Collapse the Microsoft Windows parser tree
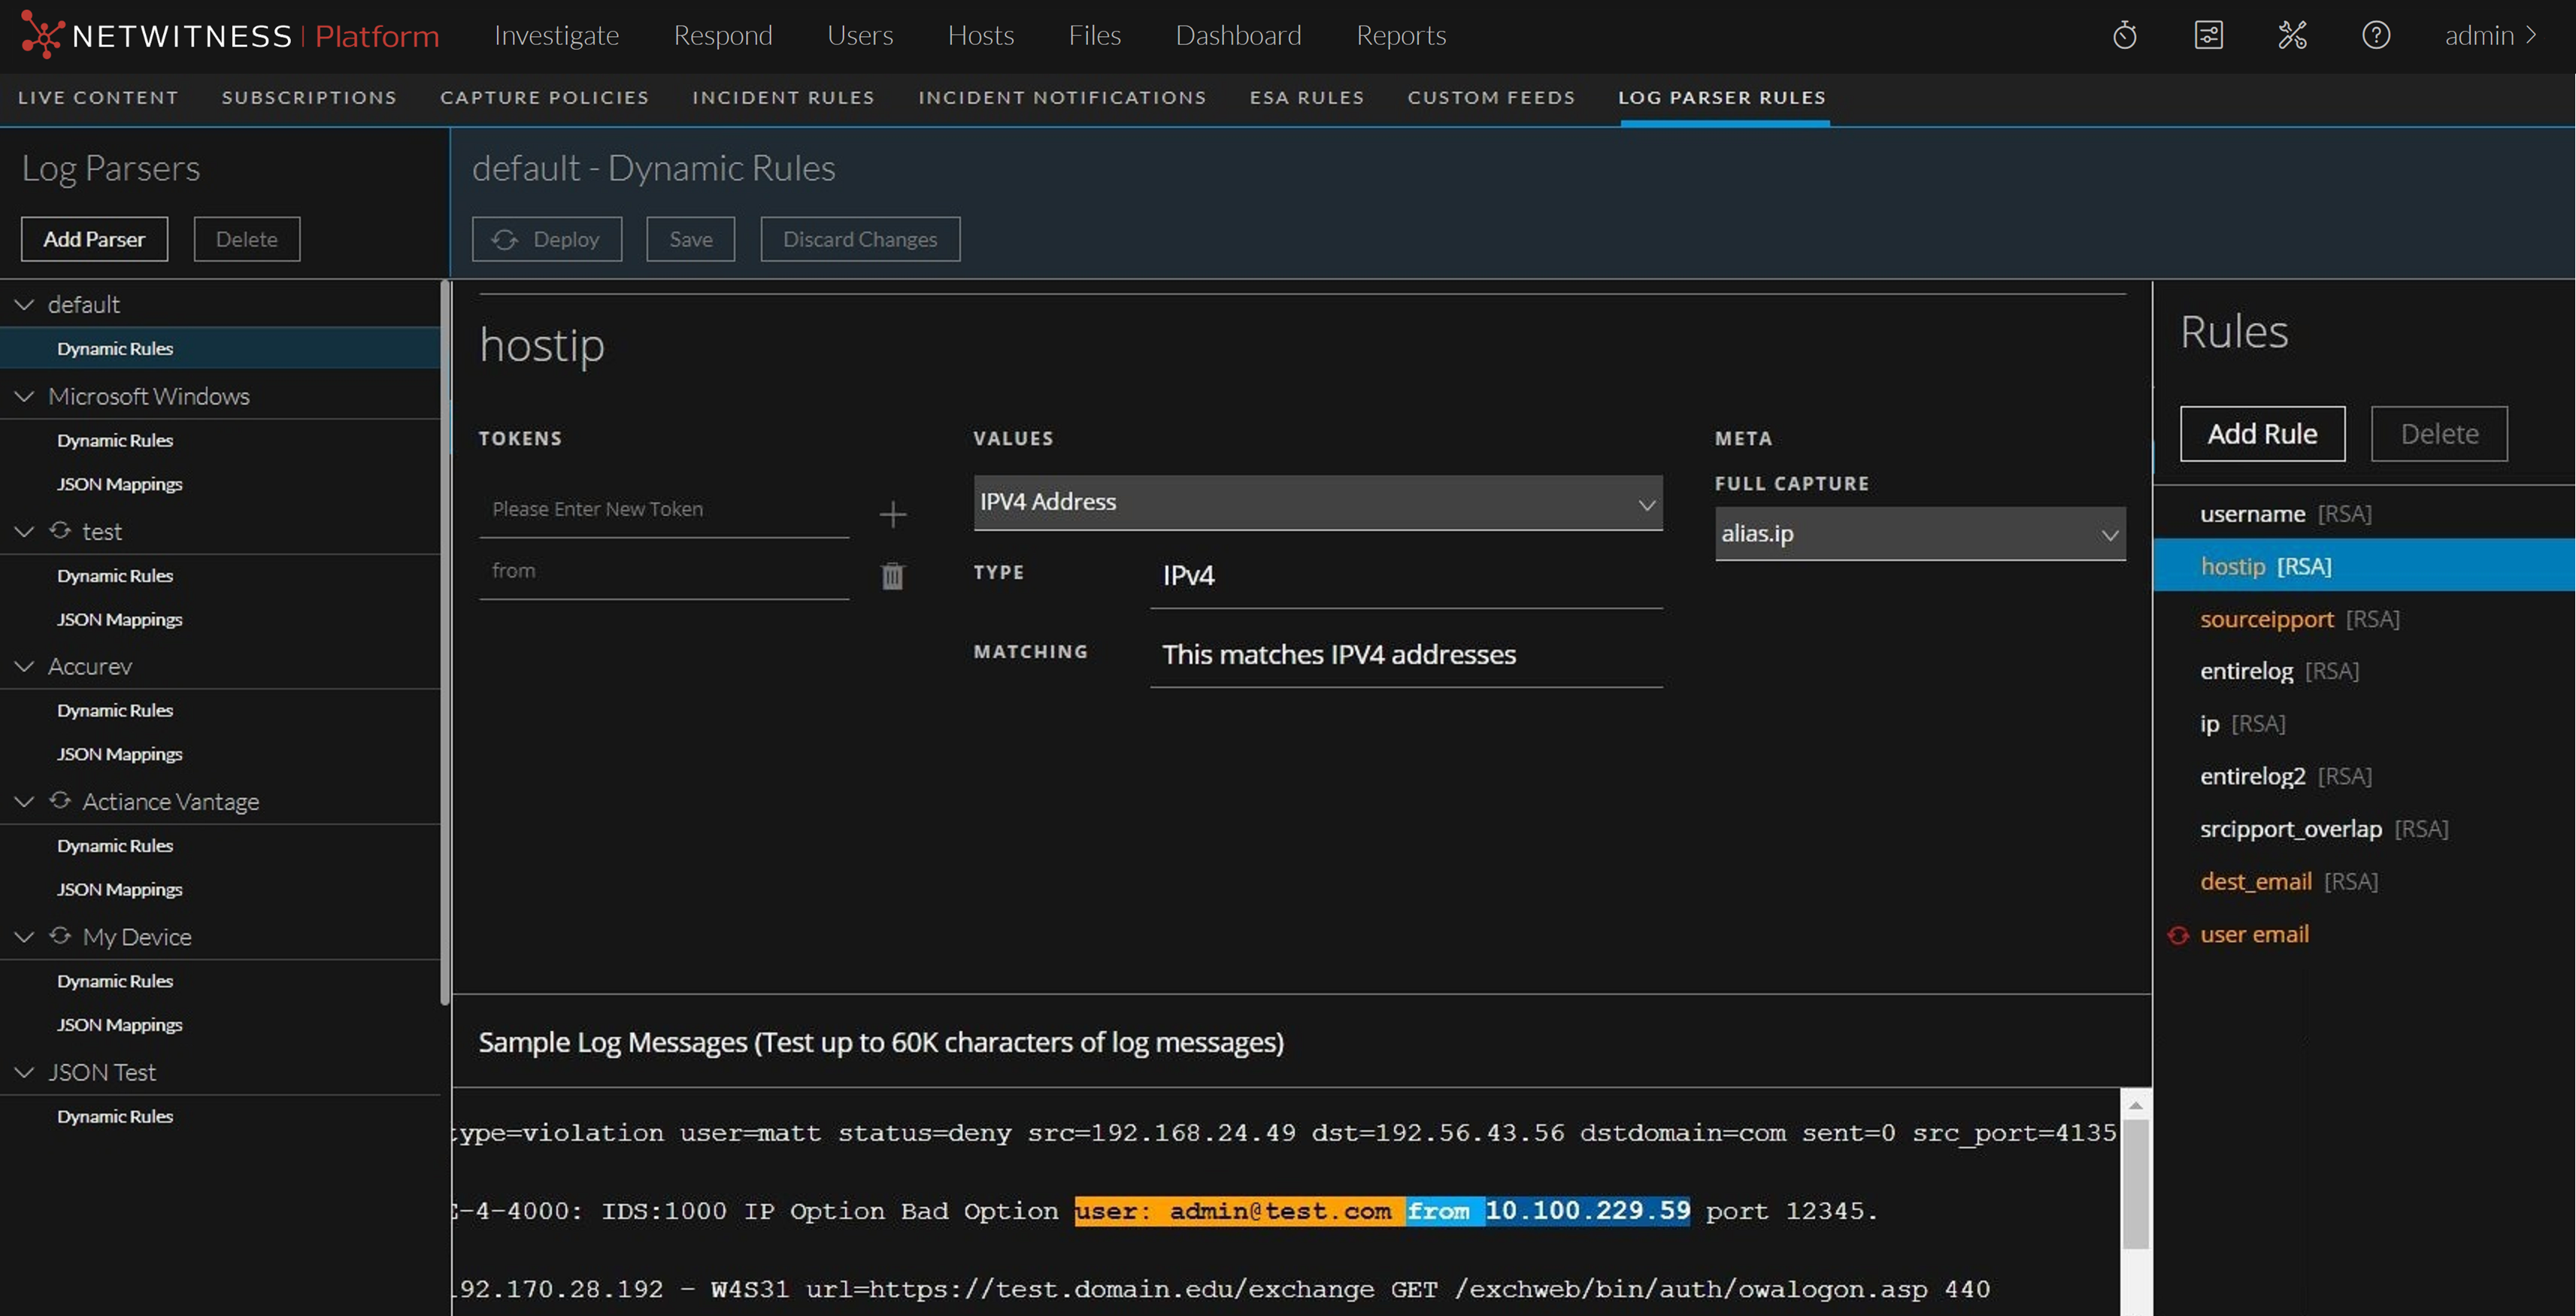2576x1316 pixels. 24,396
